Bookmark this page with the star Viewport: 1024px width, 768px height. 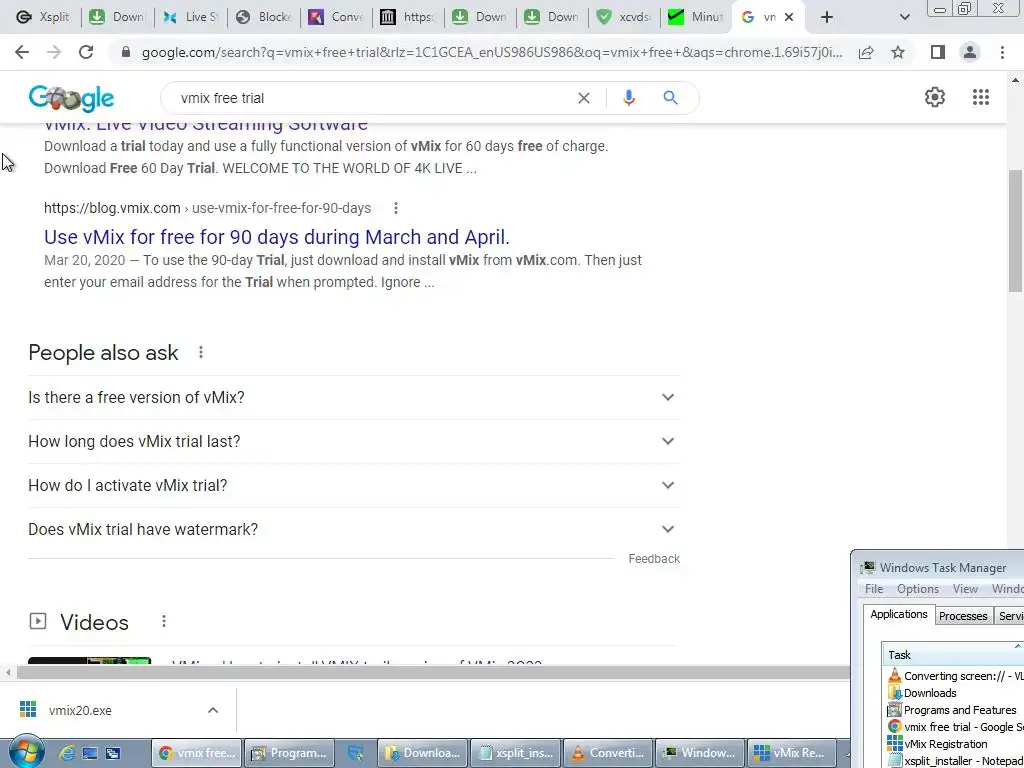pyautogui.click(x=898, y=52)
